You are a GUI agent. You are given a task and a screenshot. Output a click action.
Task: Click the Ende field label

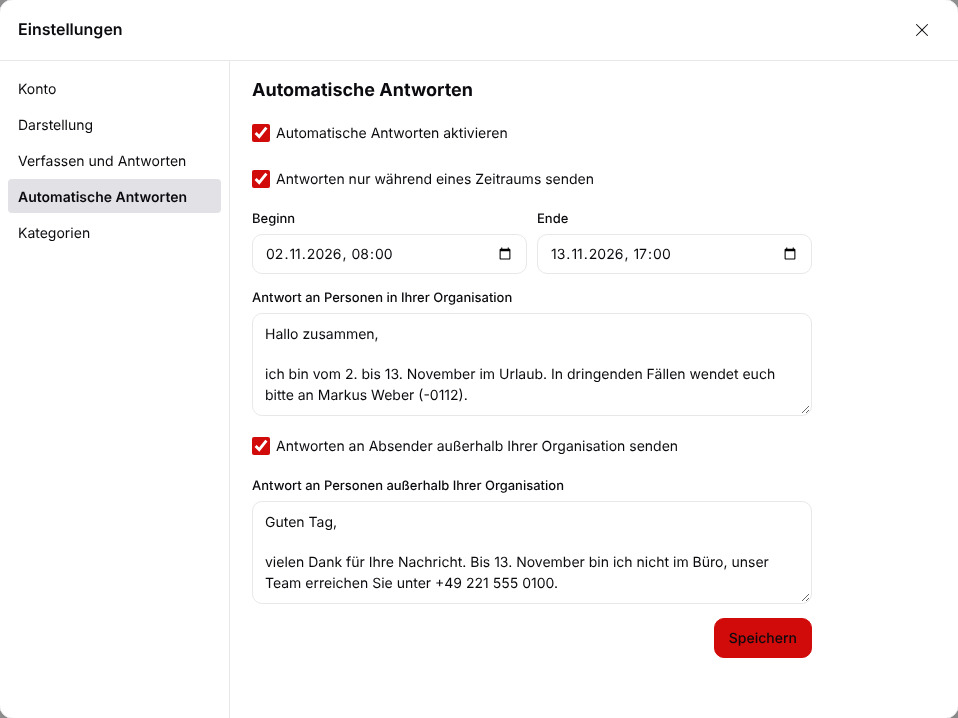coord(552,219)
